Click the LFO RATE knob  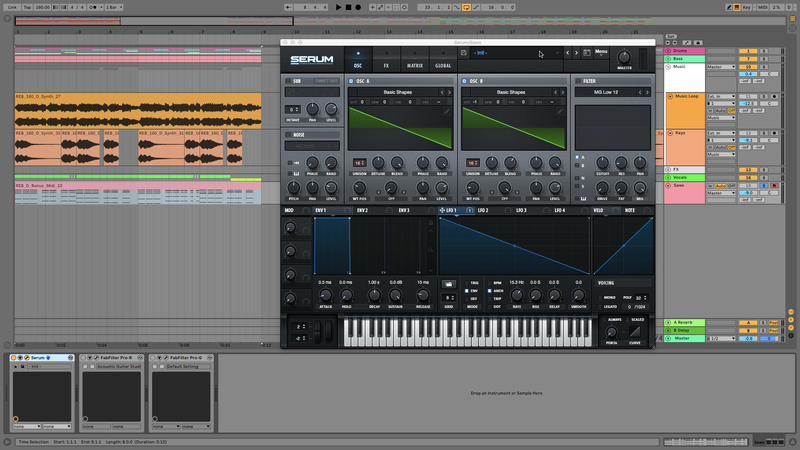(x=516, y=295)
